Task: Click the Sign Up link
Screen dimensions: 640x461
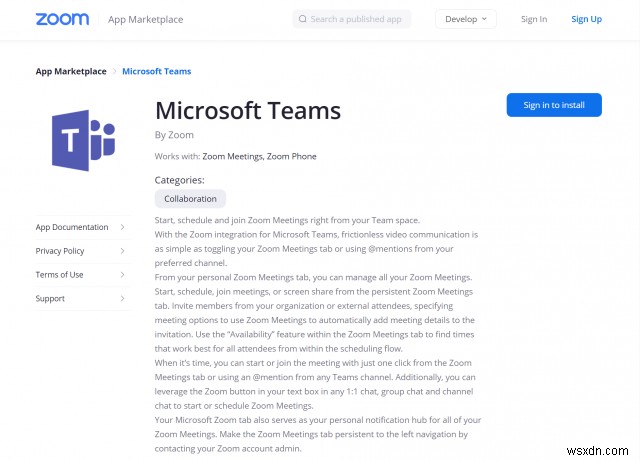Action: (x=587, y=19)
